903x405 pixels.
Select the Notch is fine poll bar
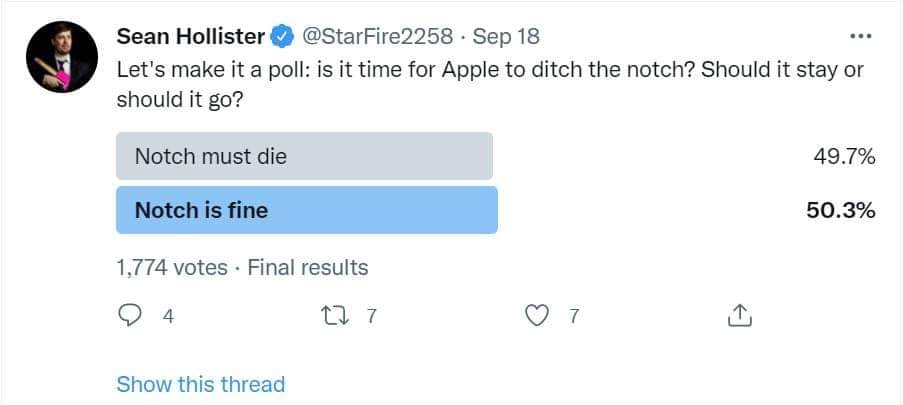coord(306,210)
